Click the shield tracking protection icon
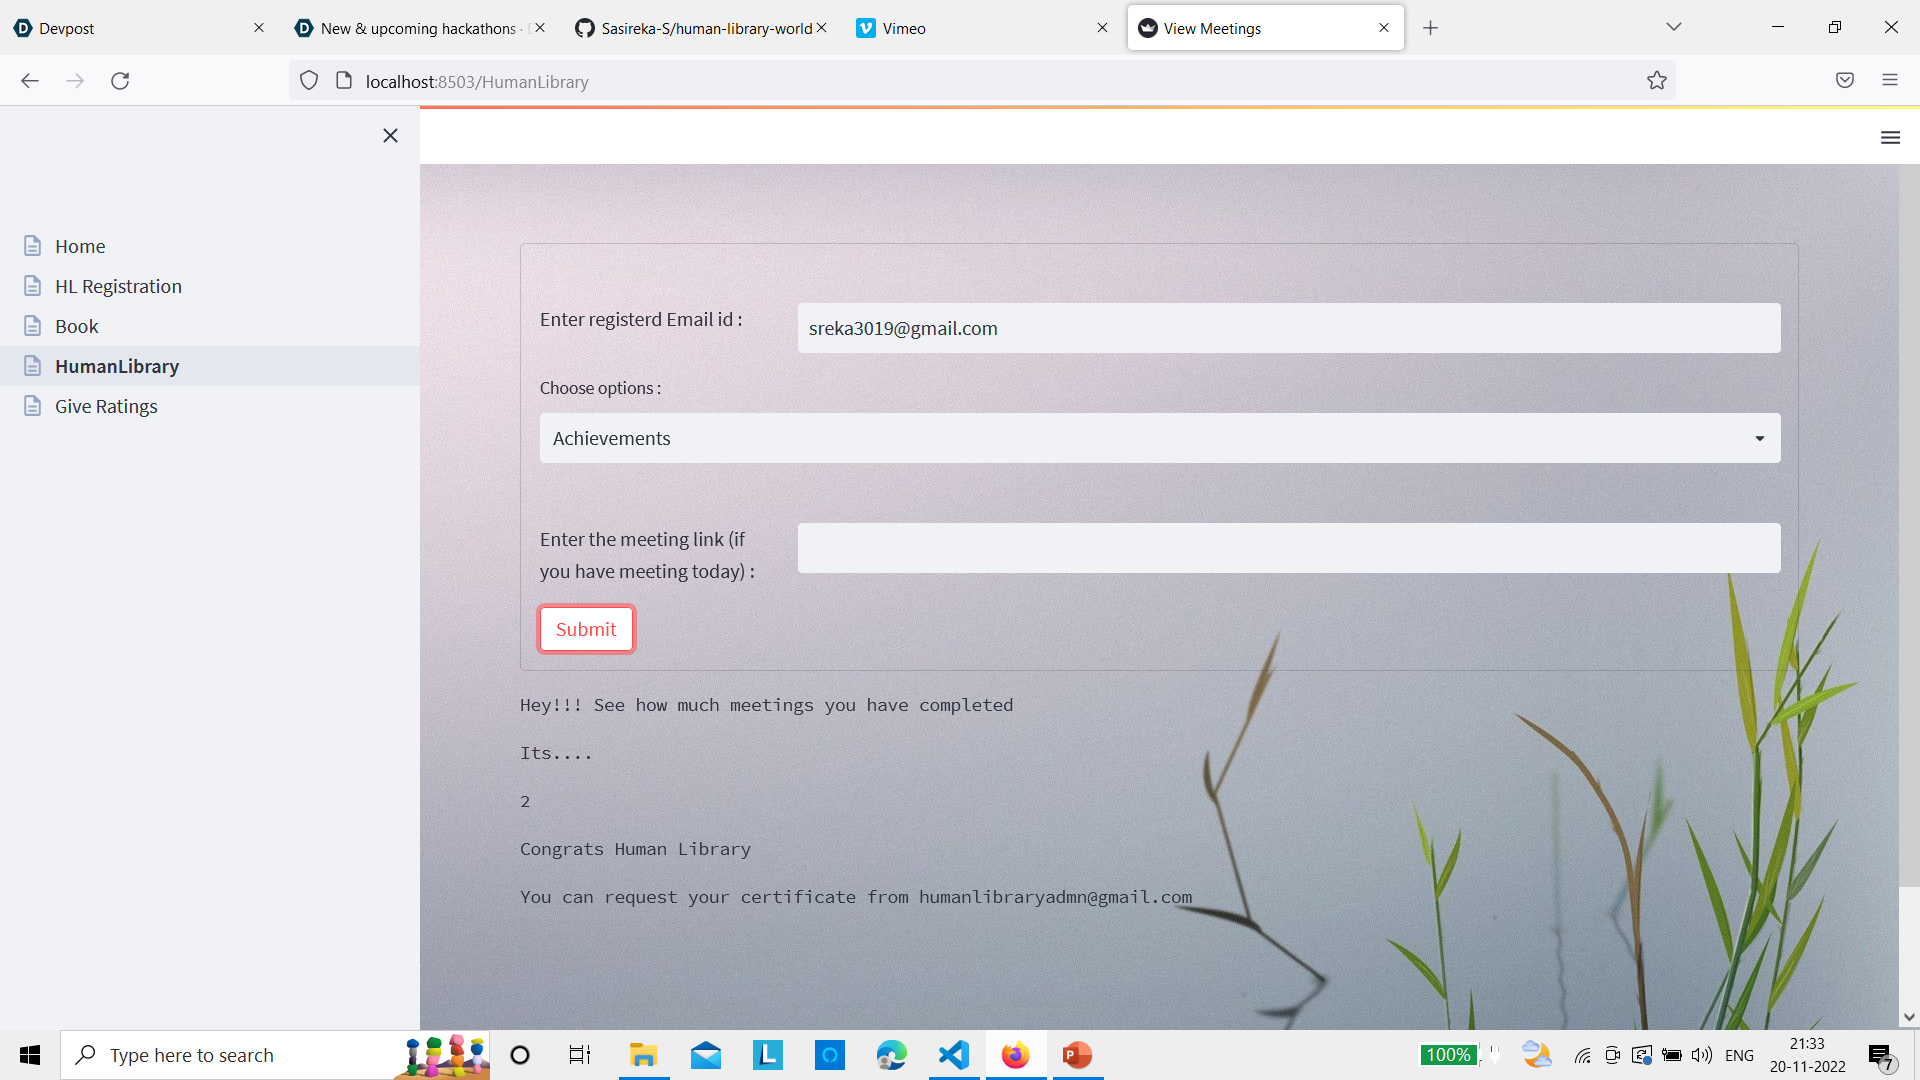This screenshot has width=1920, height=1080. point(309,81)
